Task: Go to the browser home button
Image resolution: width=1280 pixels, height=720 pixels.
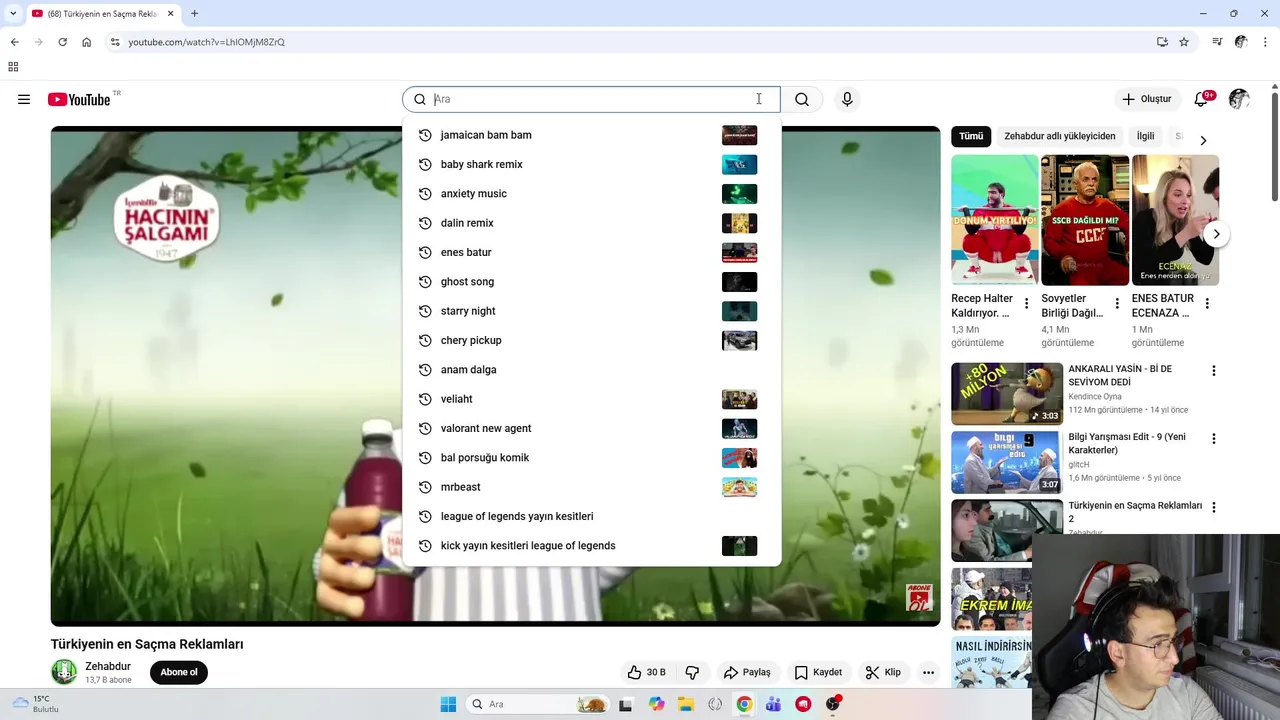Action: pos(87,42)
